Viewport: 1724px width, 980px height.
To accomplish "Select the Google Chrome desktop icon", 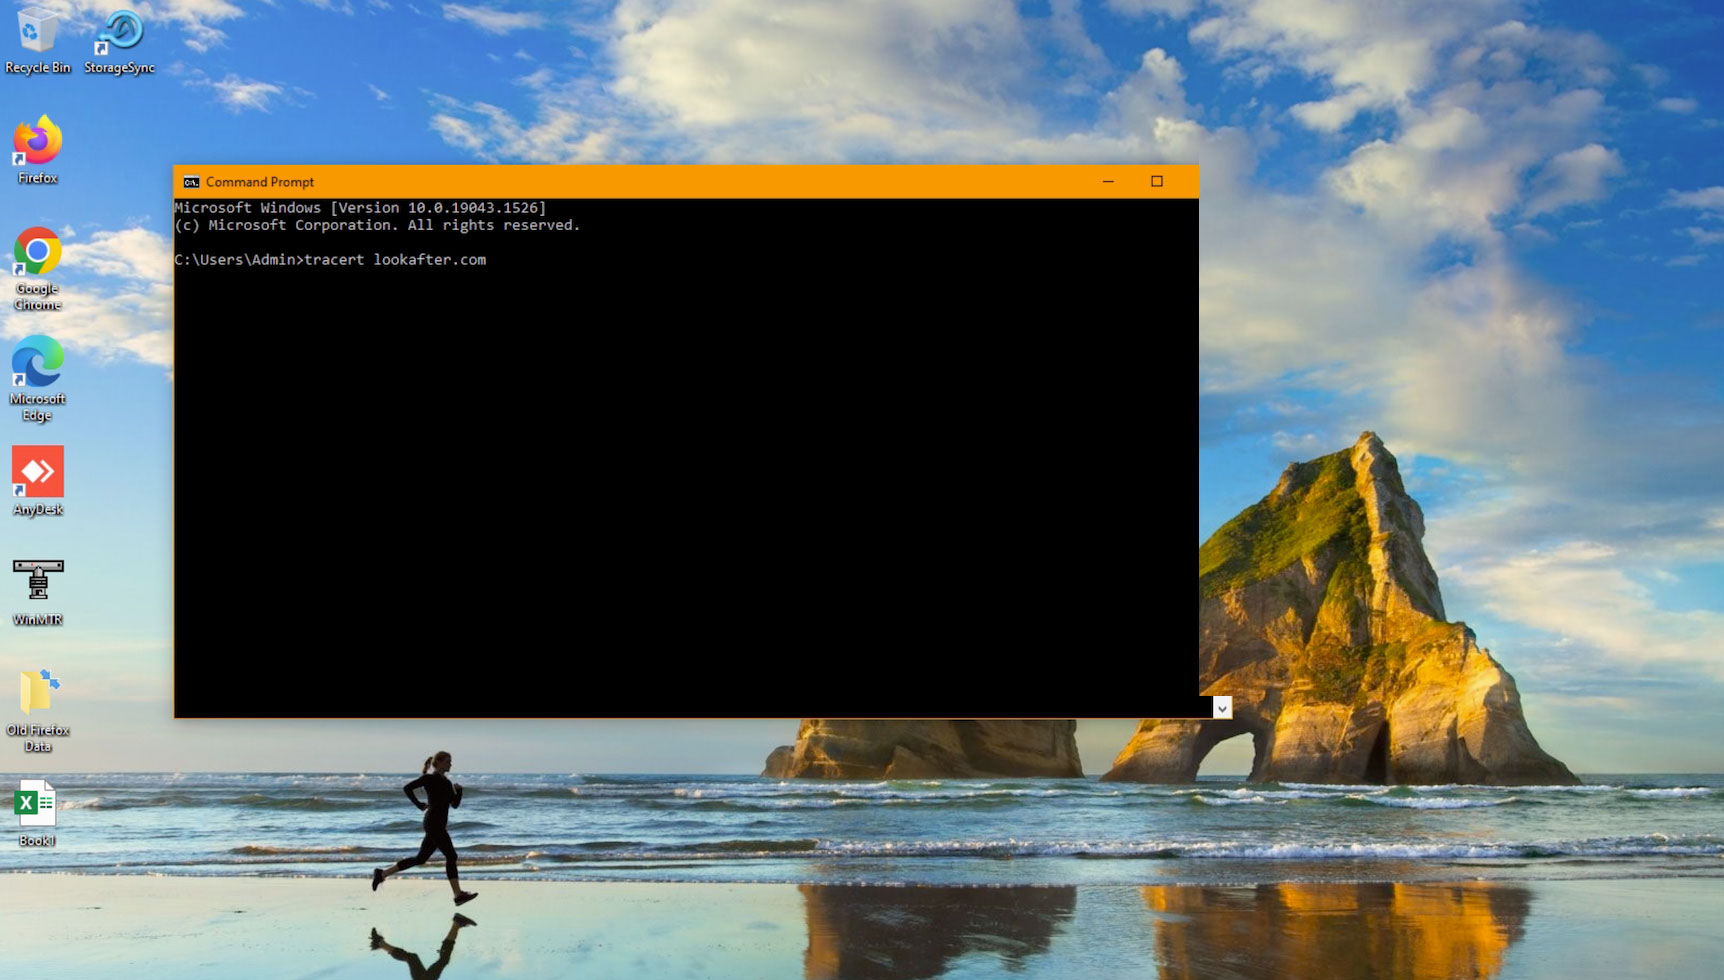I will 37,253.
